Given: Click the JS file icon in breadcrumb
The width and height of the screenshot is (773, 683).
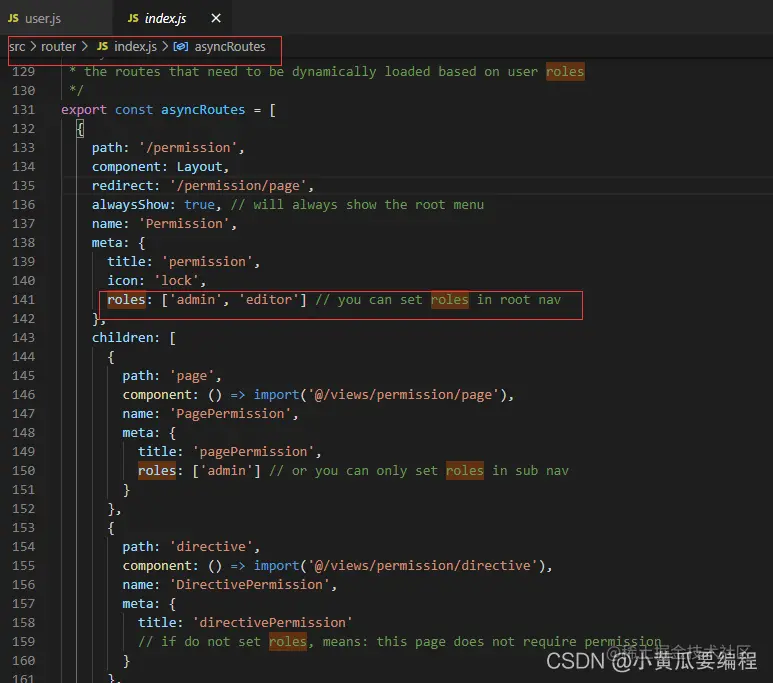Looking at the screenshot, I should [103, 46].
